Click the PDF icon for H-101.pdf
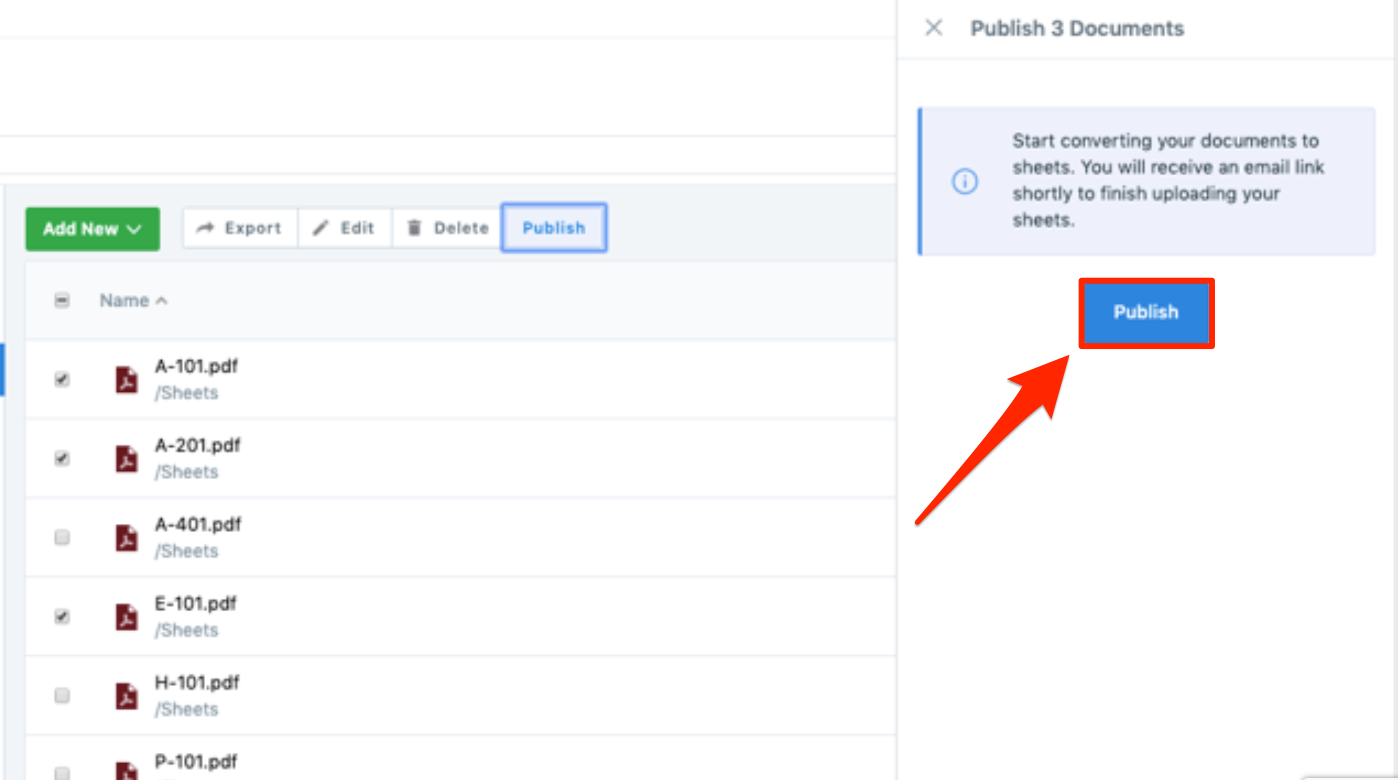 click(x=126, y=696)
